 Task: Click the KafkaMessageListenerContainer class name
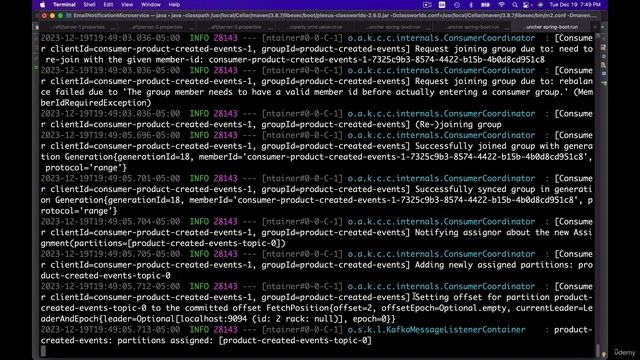(x=436, y=330)
